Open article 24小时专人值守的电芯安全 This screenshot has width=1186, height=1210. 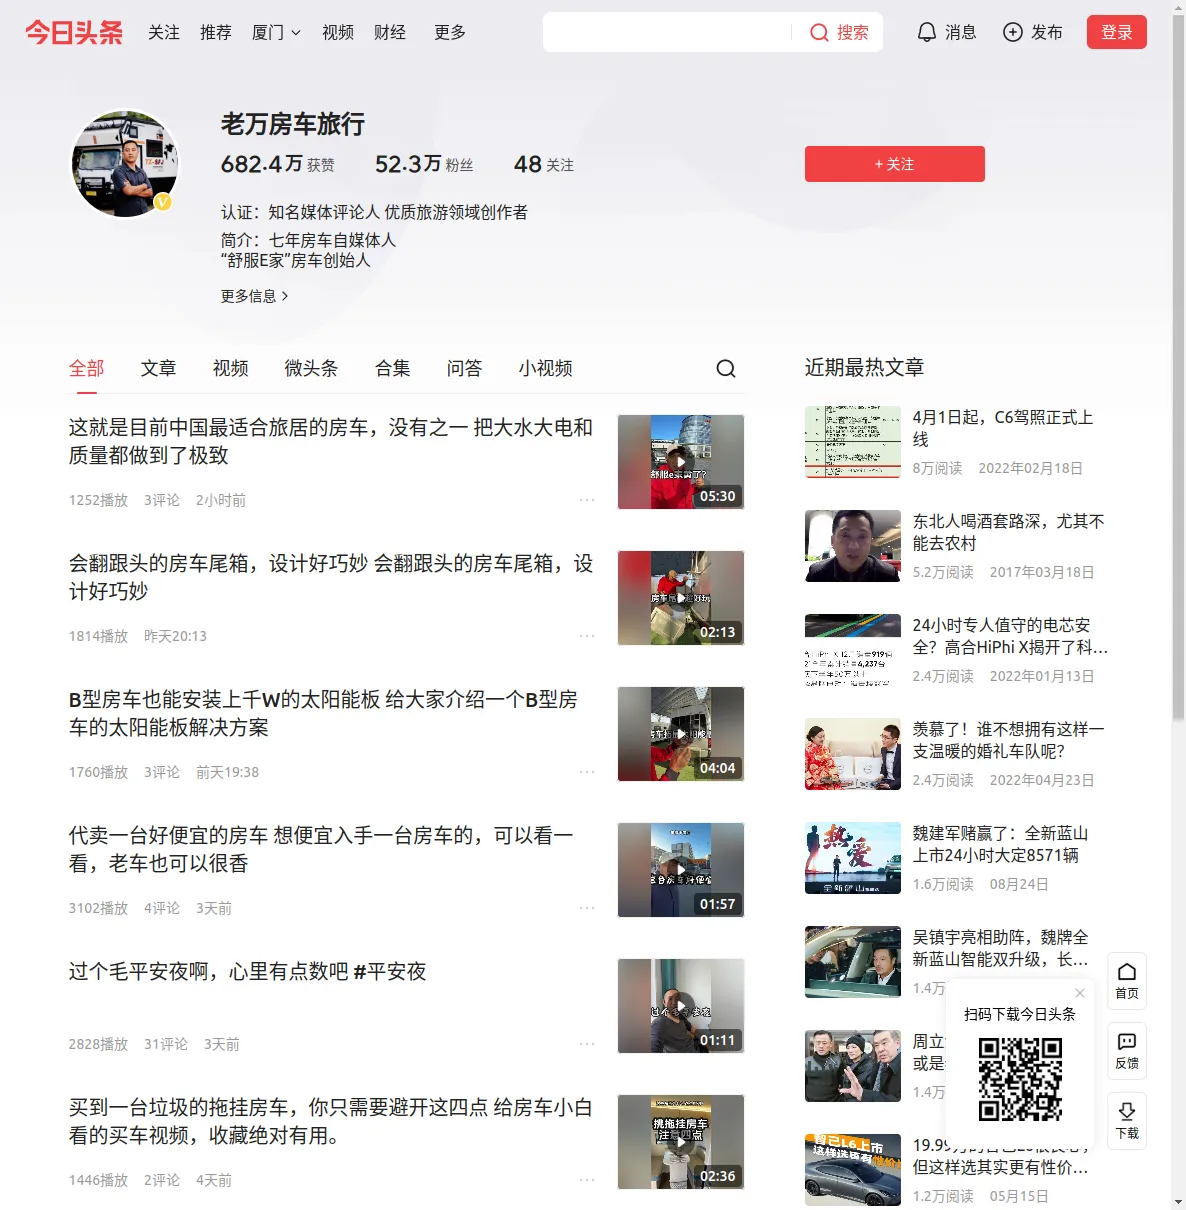(1010, 636)
